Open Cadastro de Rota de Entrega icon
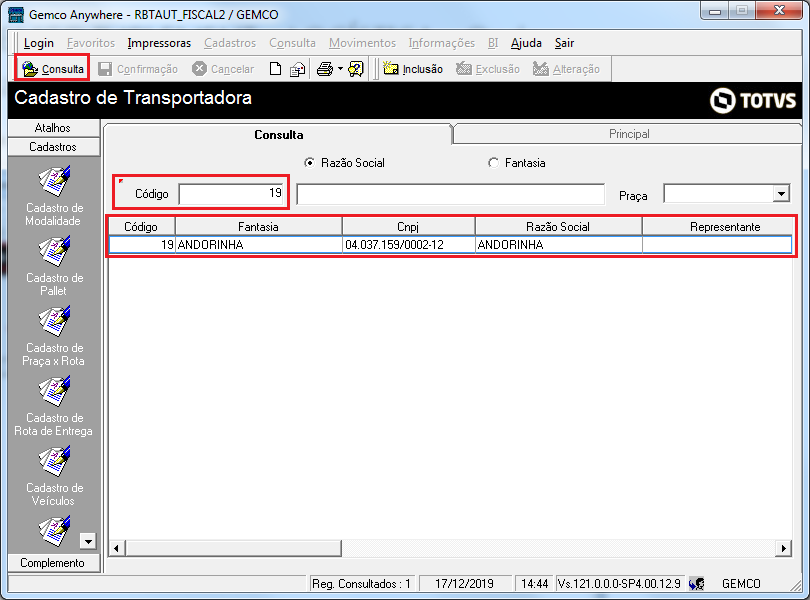The height and width of the screenshot is (600, 810). pos(54,391)
